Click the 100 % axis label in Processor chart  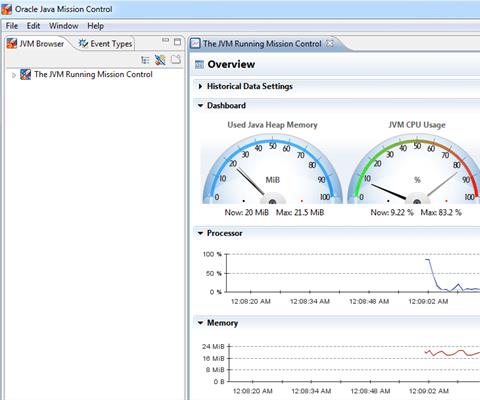212,254
